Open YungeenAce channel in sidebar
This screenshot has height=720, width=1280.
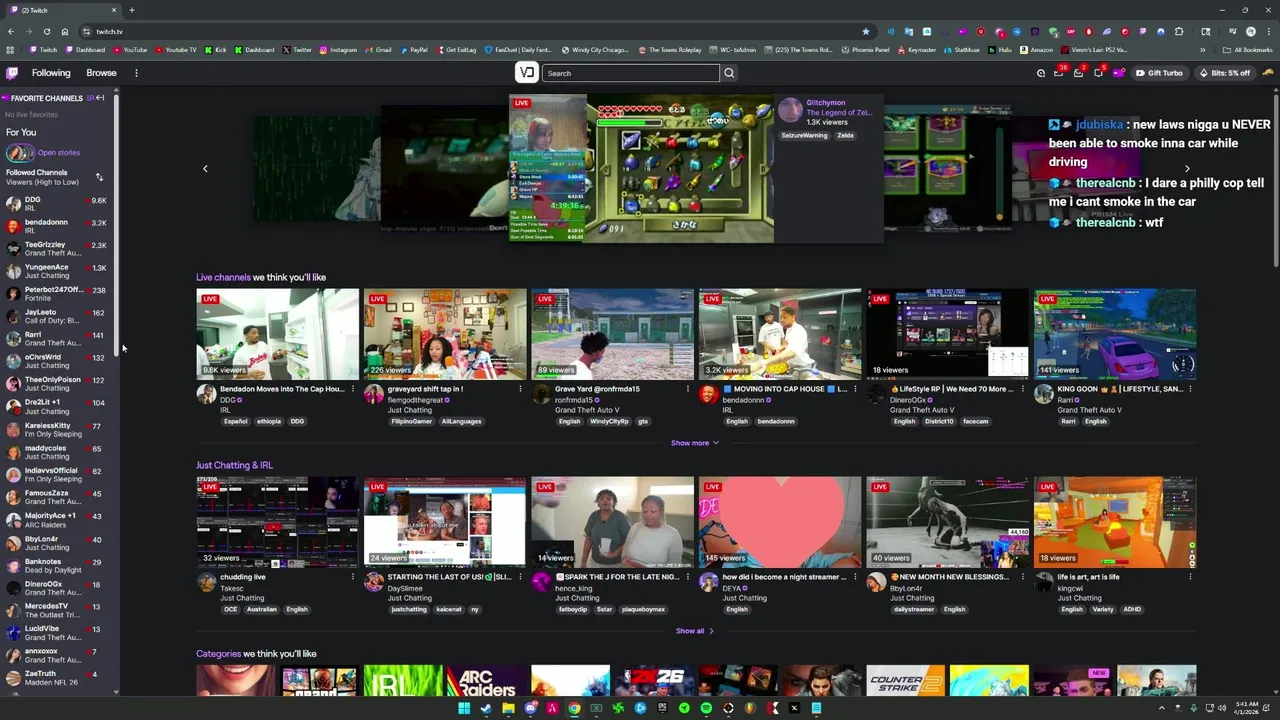click(58, 271)
